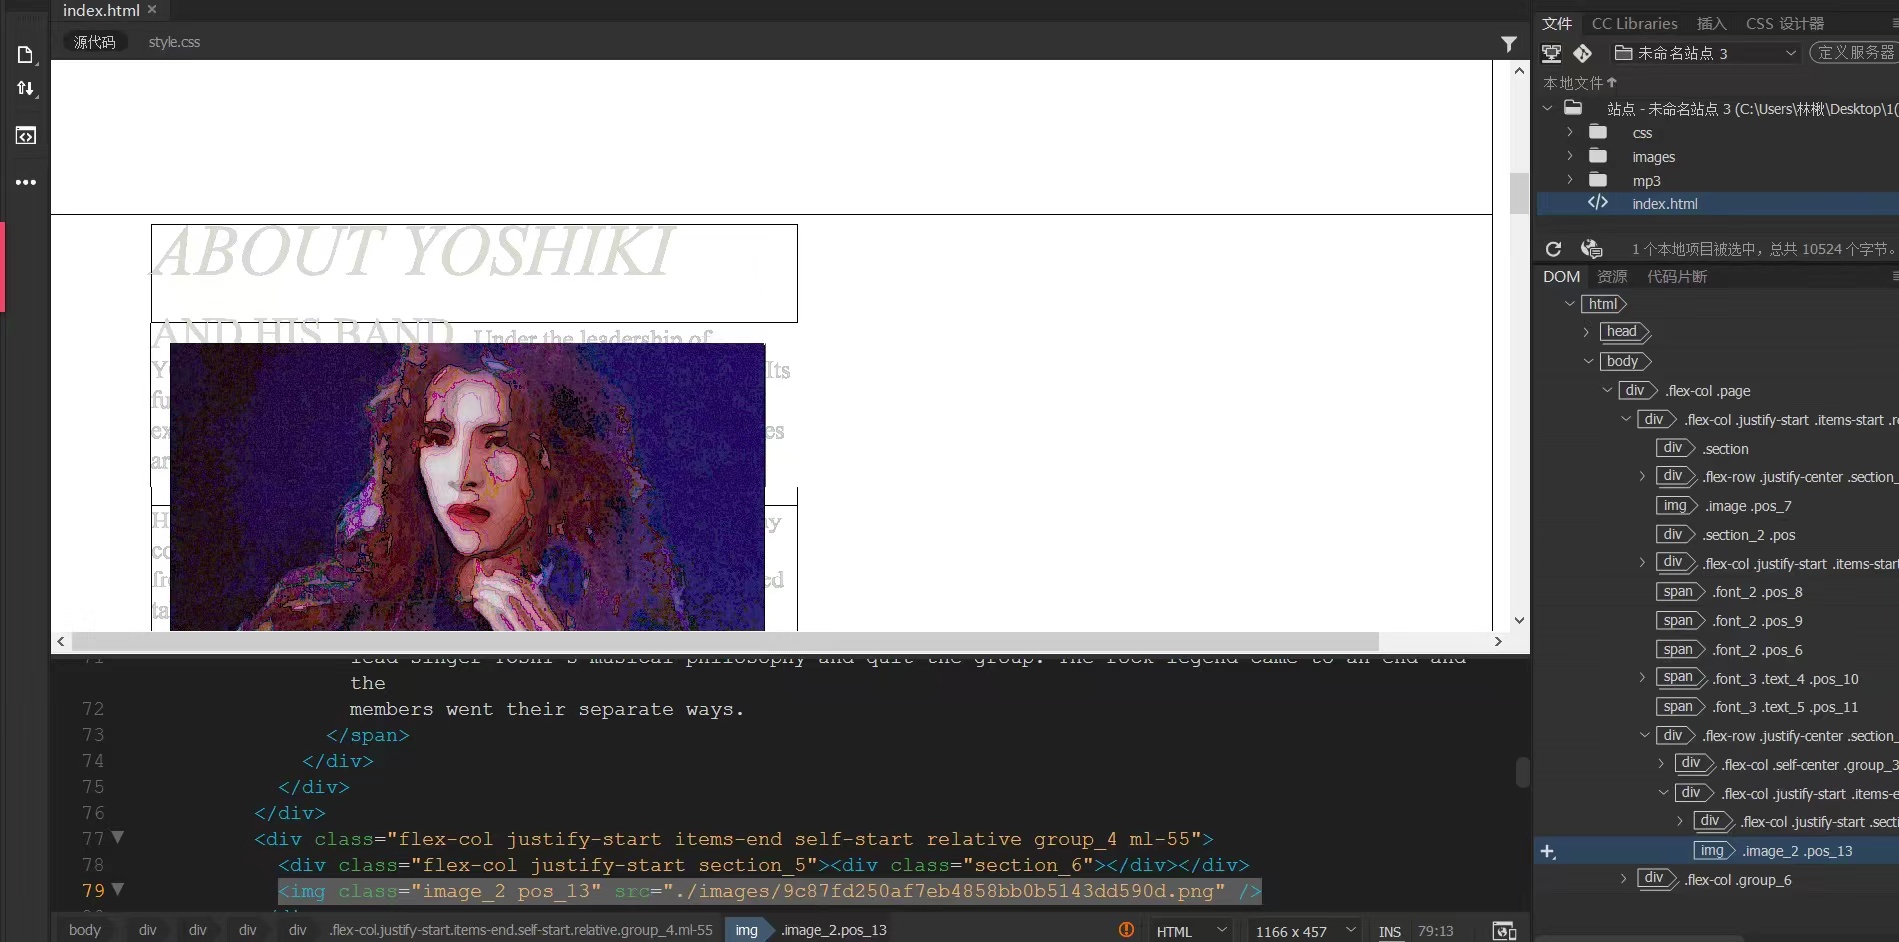Open the related file style.css
The width and height of the screenshot is (1899, 942).
pyautogui.click(x=174, y=42)
